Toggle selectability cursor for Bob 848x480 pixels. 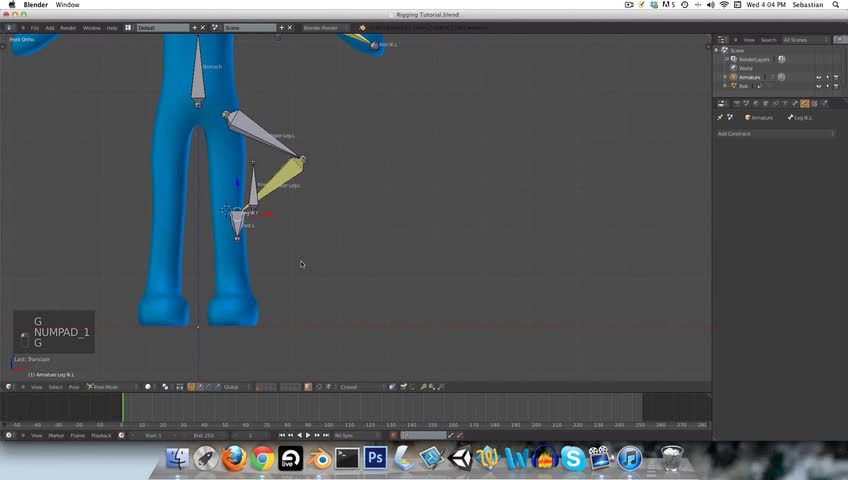click(827, 86)
